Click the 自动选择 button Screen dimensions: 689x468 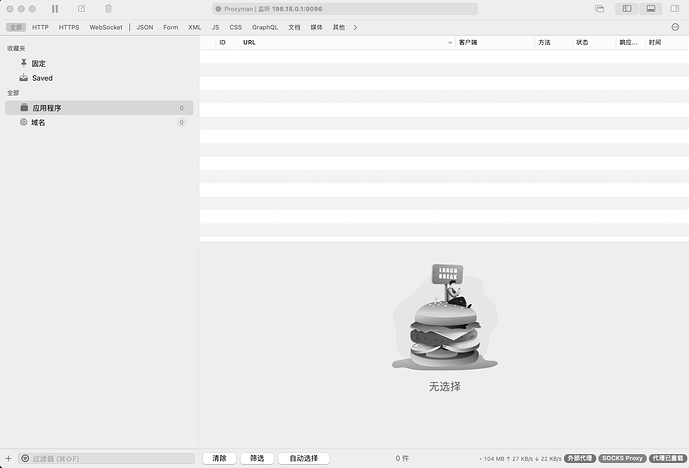point(304,458)
